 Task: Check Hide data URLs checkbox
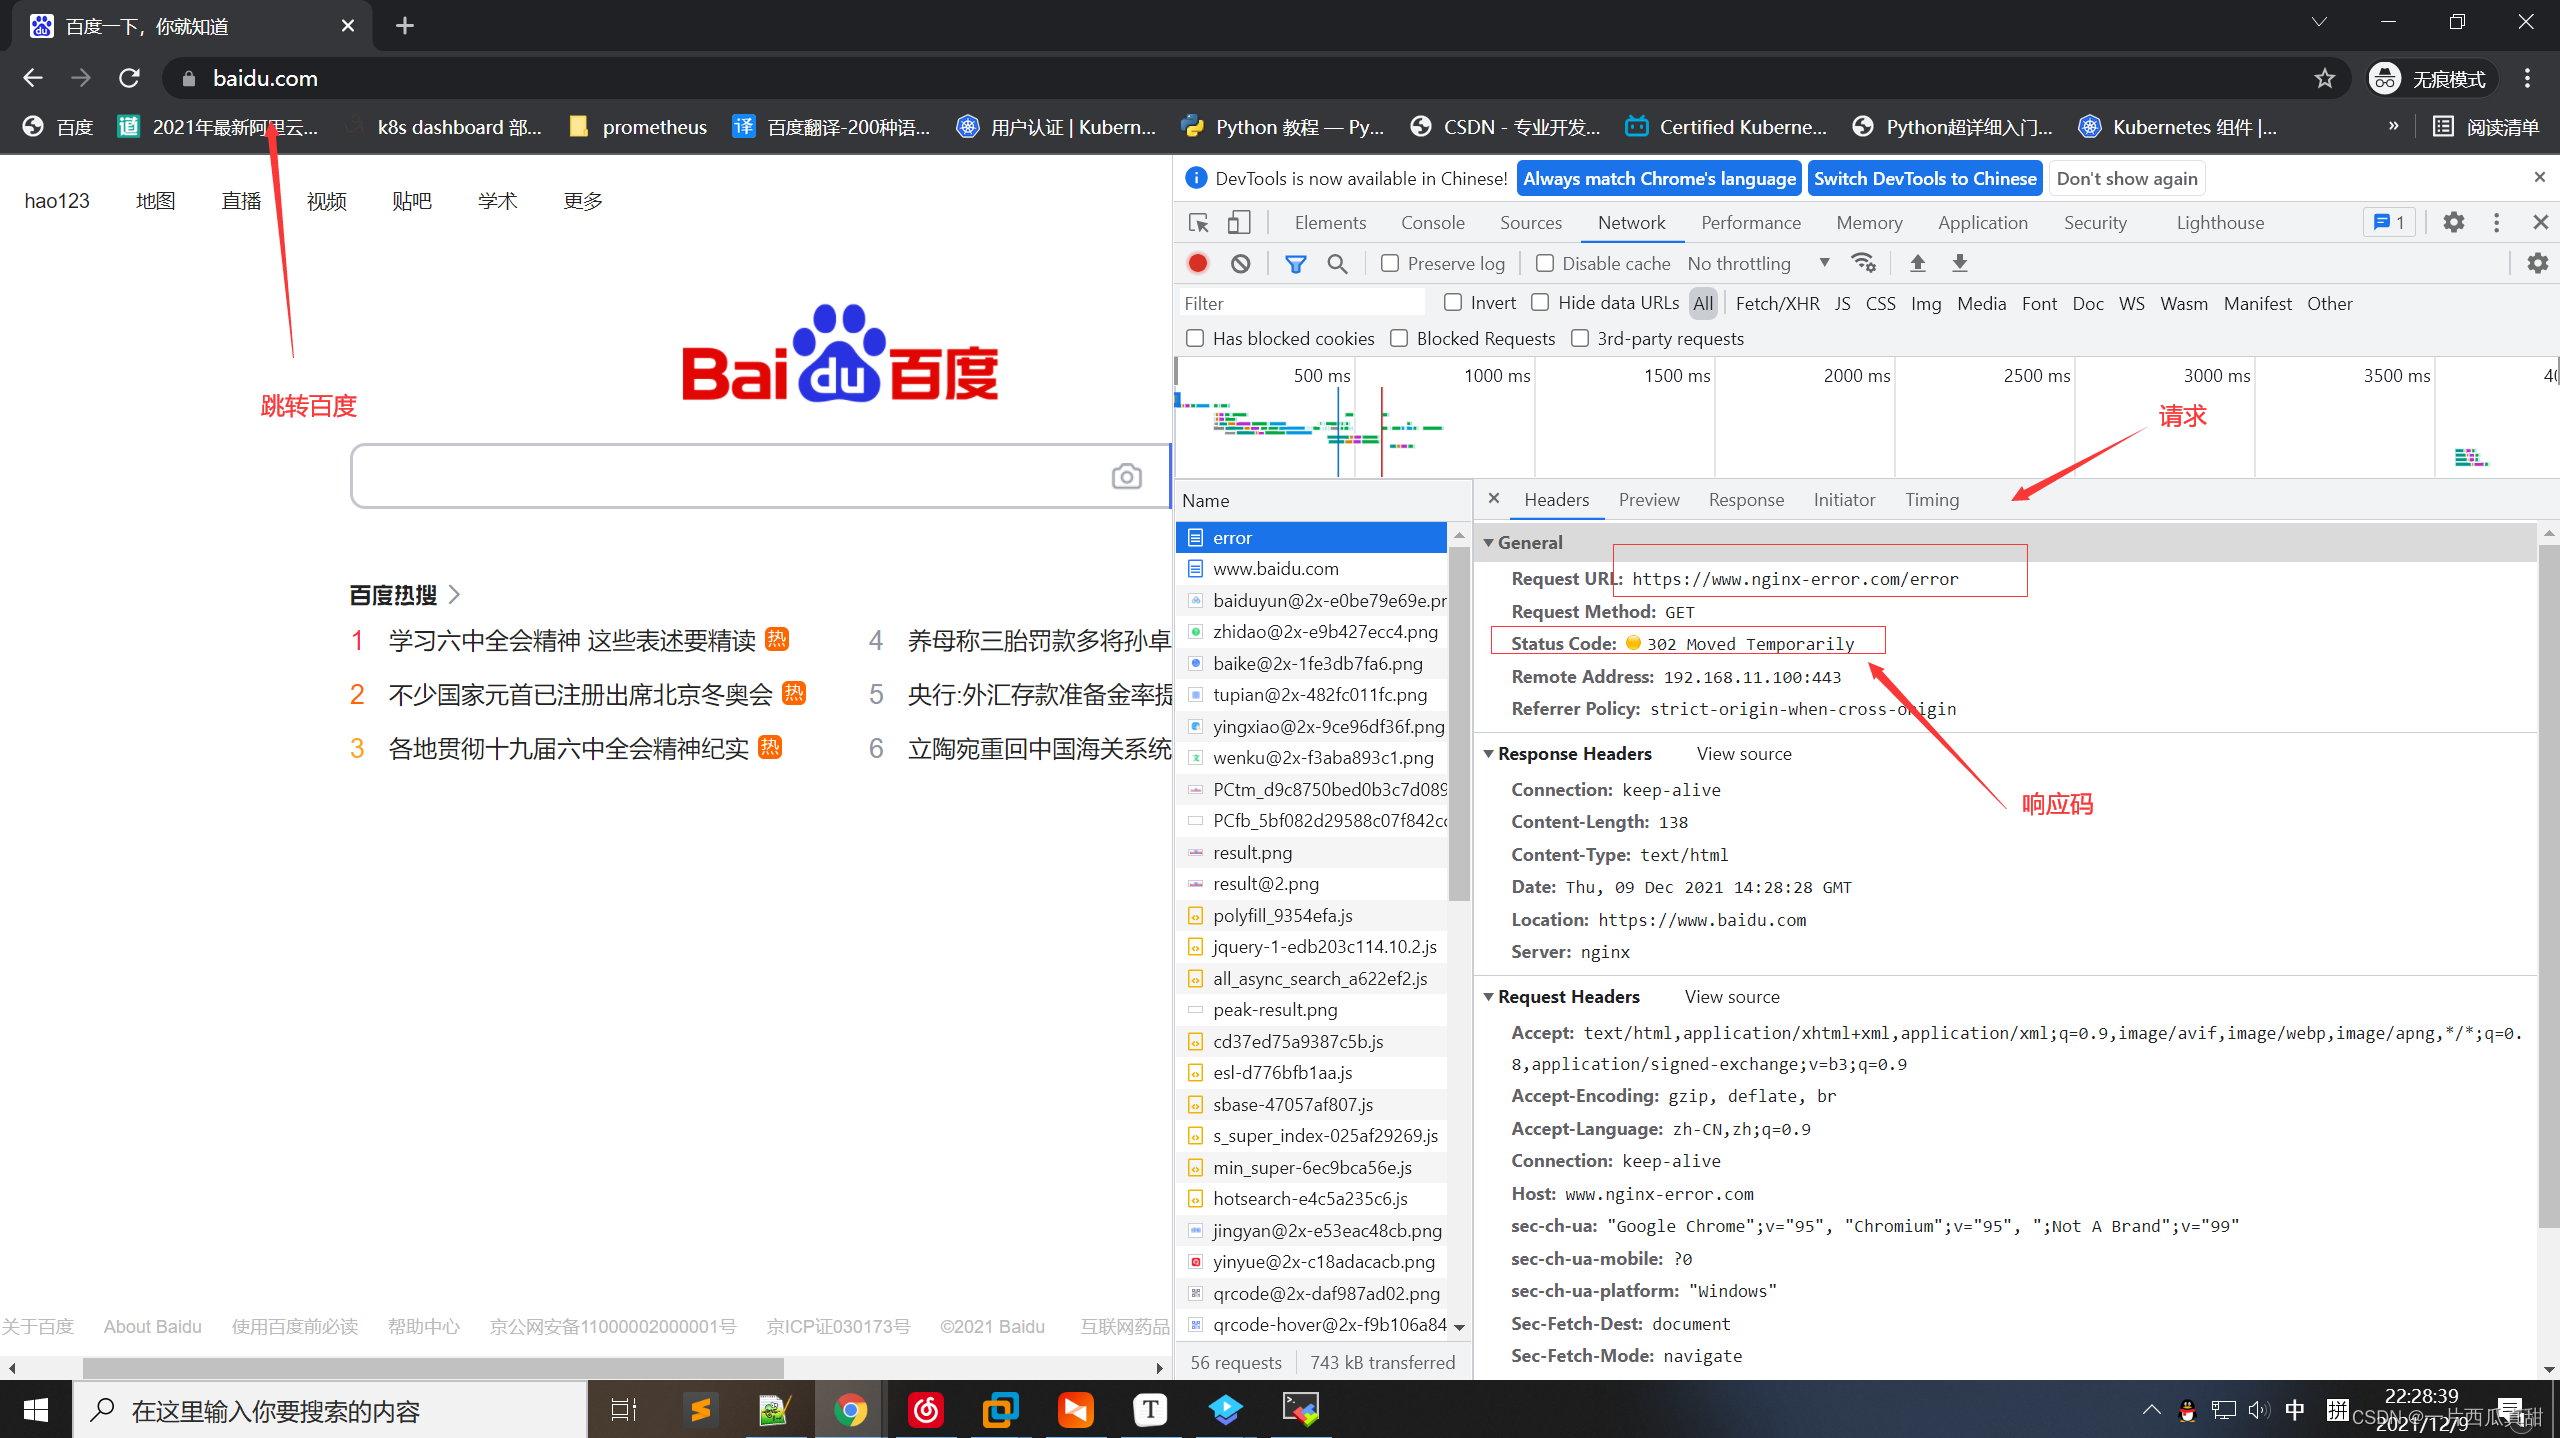[1540, 302]
